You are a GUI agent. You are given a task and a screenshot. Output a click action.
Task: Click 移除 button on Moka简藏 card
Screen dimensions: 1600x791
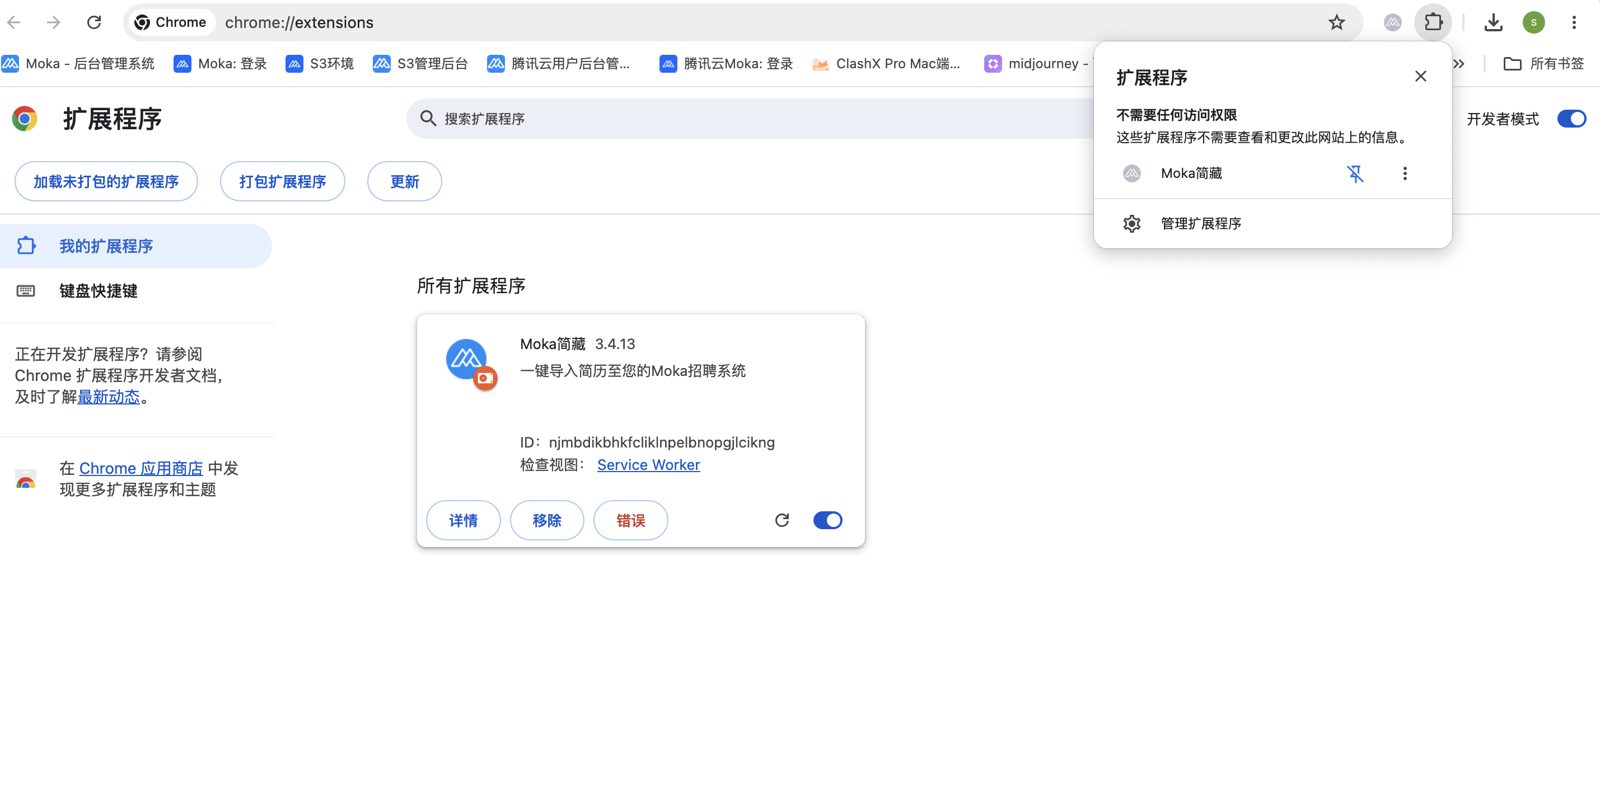click(547, 520)
